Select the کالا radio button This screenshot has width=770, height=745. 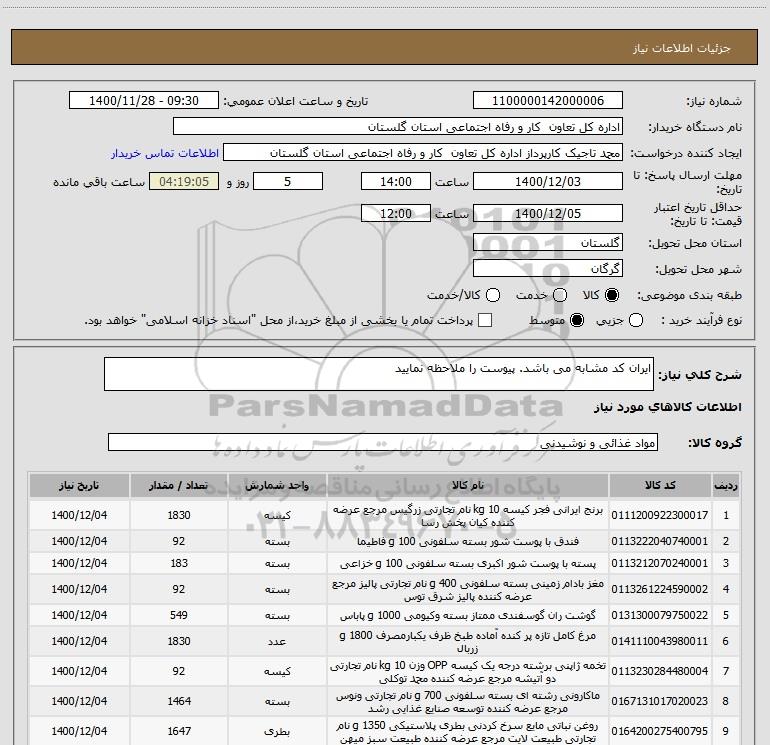click(612, 295)
